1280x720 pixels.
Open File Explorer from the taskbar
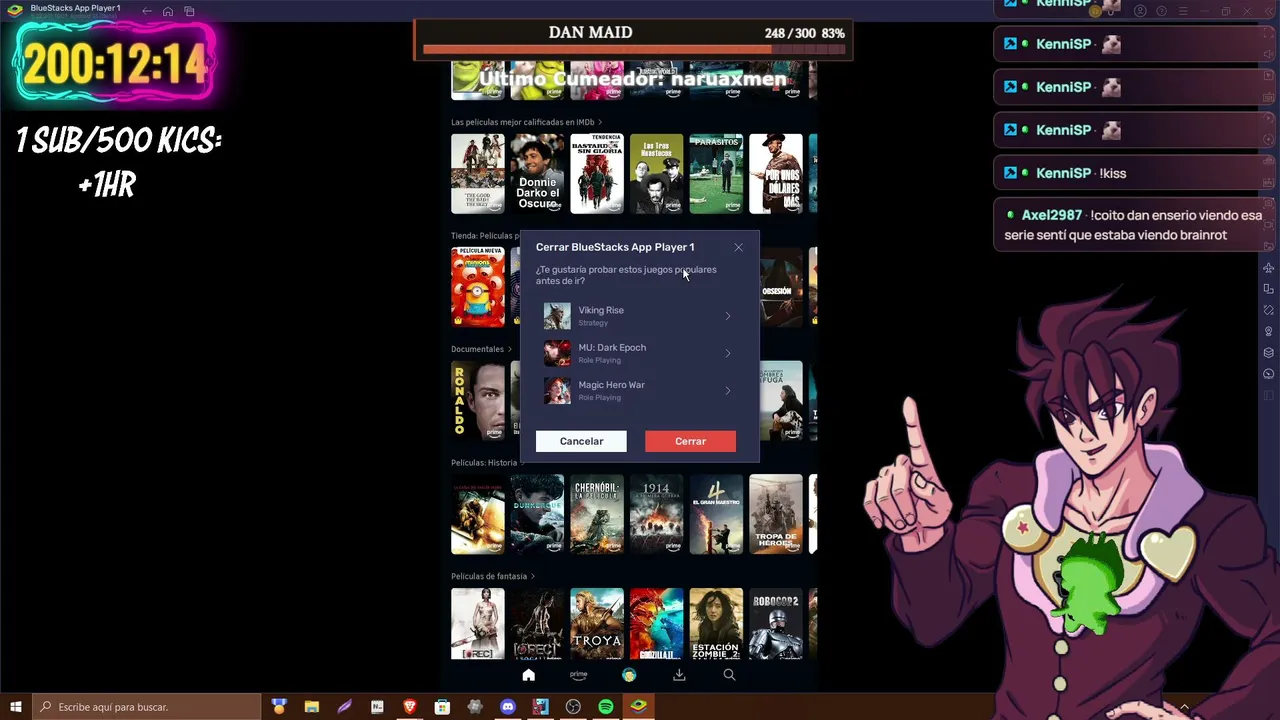pyautogui.click(x=311, y=706)
